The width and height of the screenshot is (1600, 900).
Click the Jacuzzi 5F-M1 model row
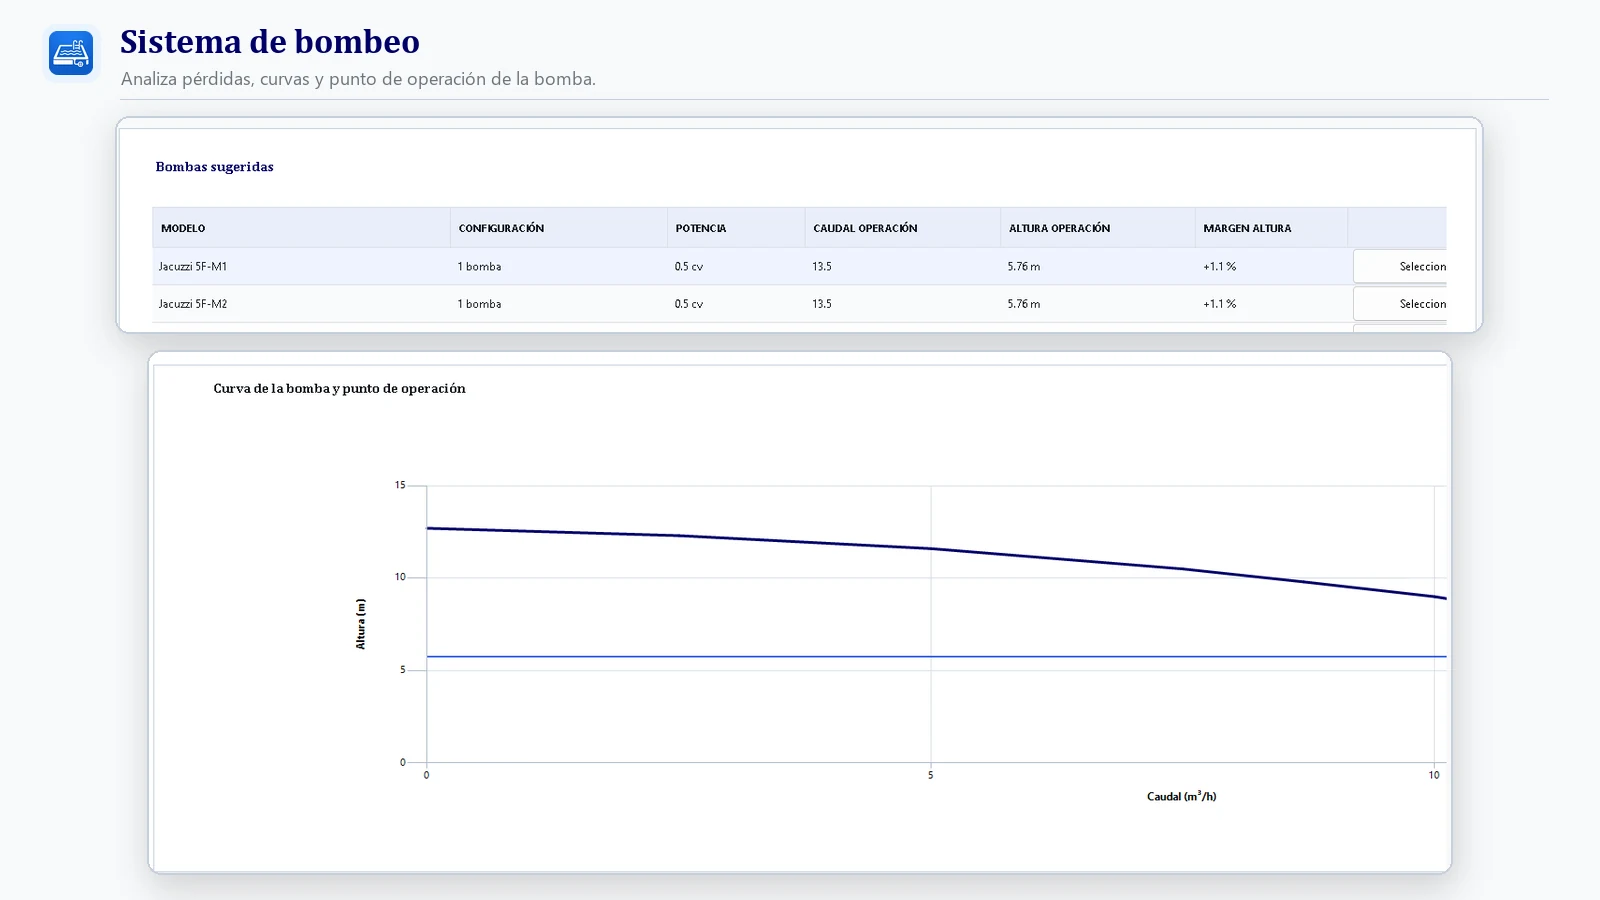pos(799,266)
